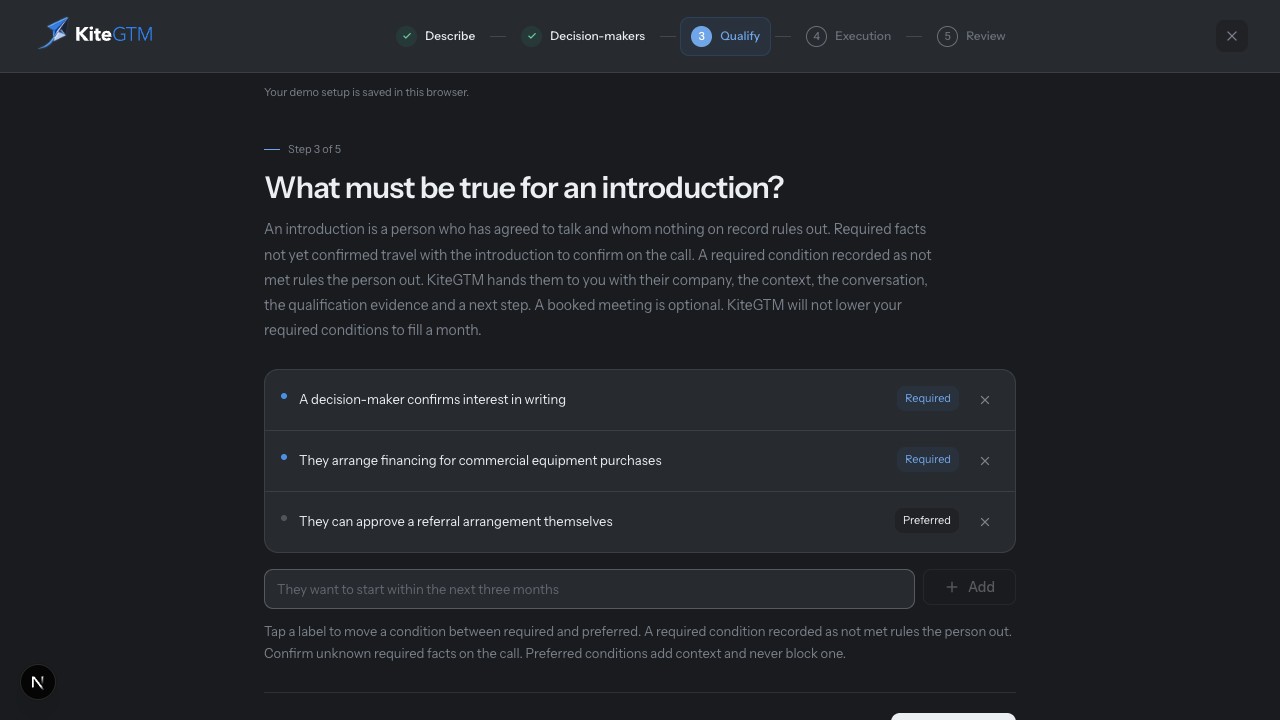Image resolution: width=1280 pixels, height=720 pixels.
Task: Click the text 'A decision-maker confirms interest in writing'
Action: point(432,399)
